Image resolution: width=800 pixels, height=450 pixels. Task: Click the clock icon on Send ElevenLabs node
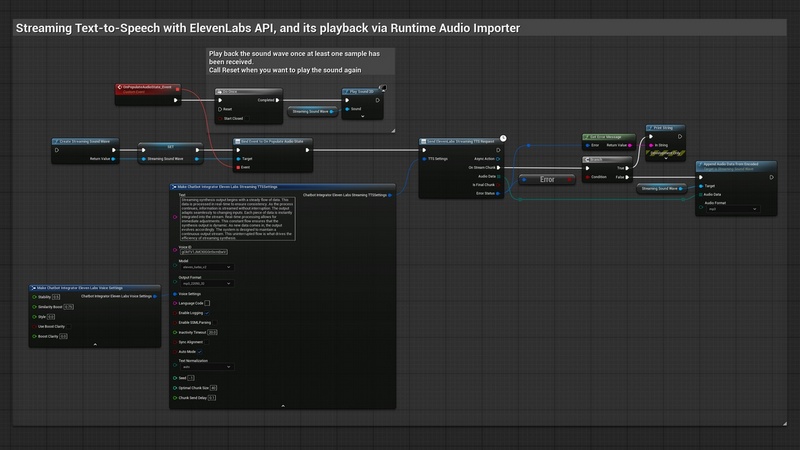click(503, 139)
